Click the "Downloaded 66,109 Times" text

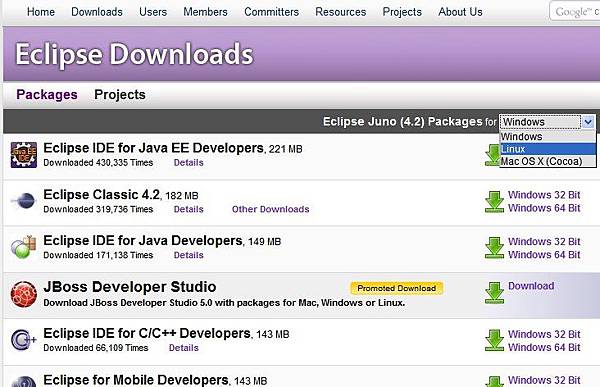[x=96, y=348]
